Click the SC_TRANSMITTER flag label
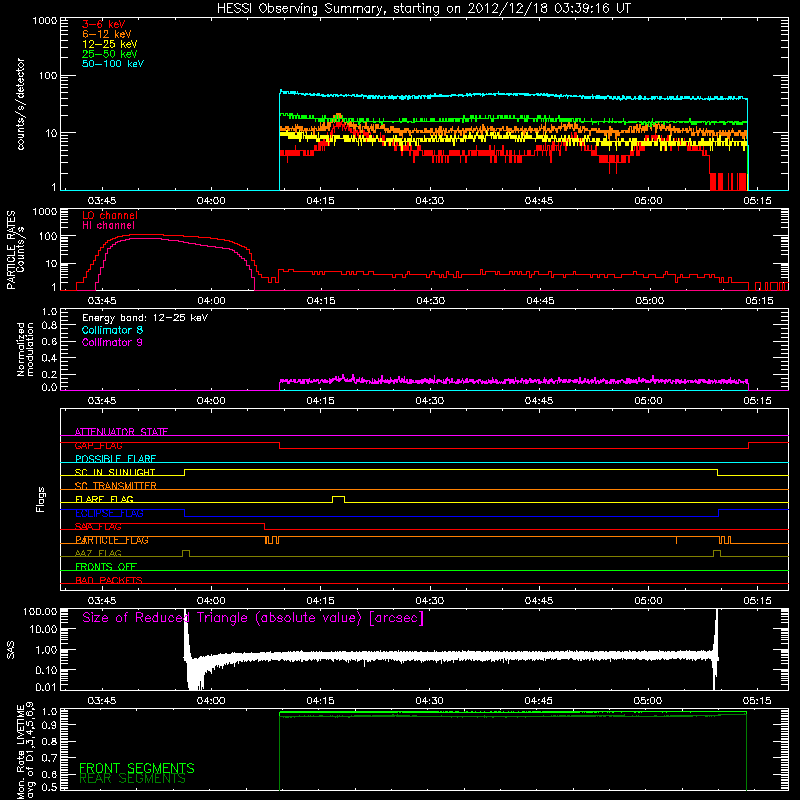This screenshot has height=800, width=800. [116, 485]
